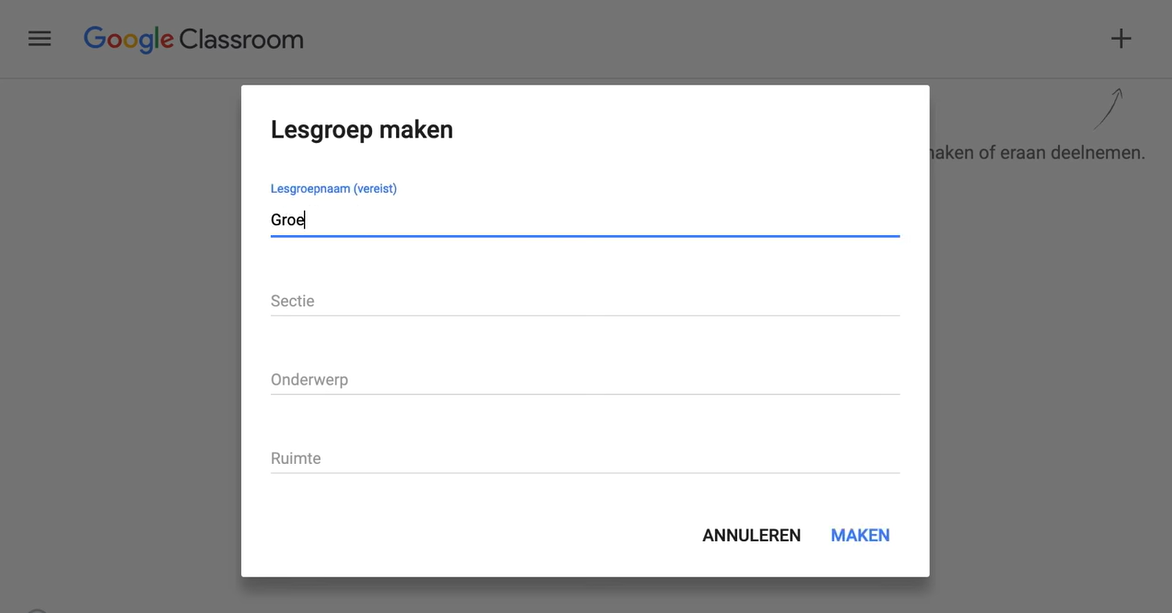Select the Onderwerp text field

(x=585, y=380)
